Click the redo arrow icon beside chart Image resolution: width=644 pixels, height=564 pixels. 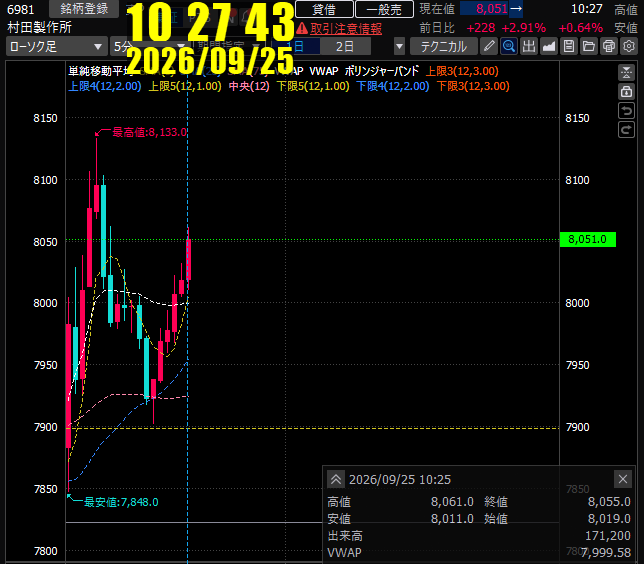pos(626,130)
